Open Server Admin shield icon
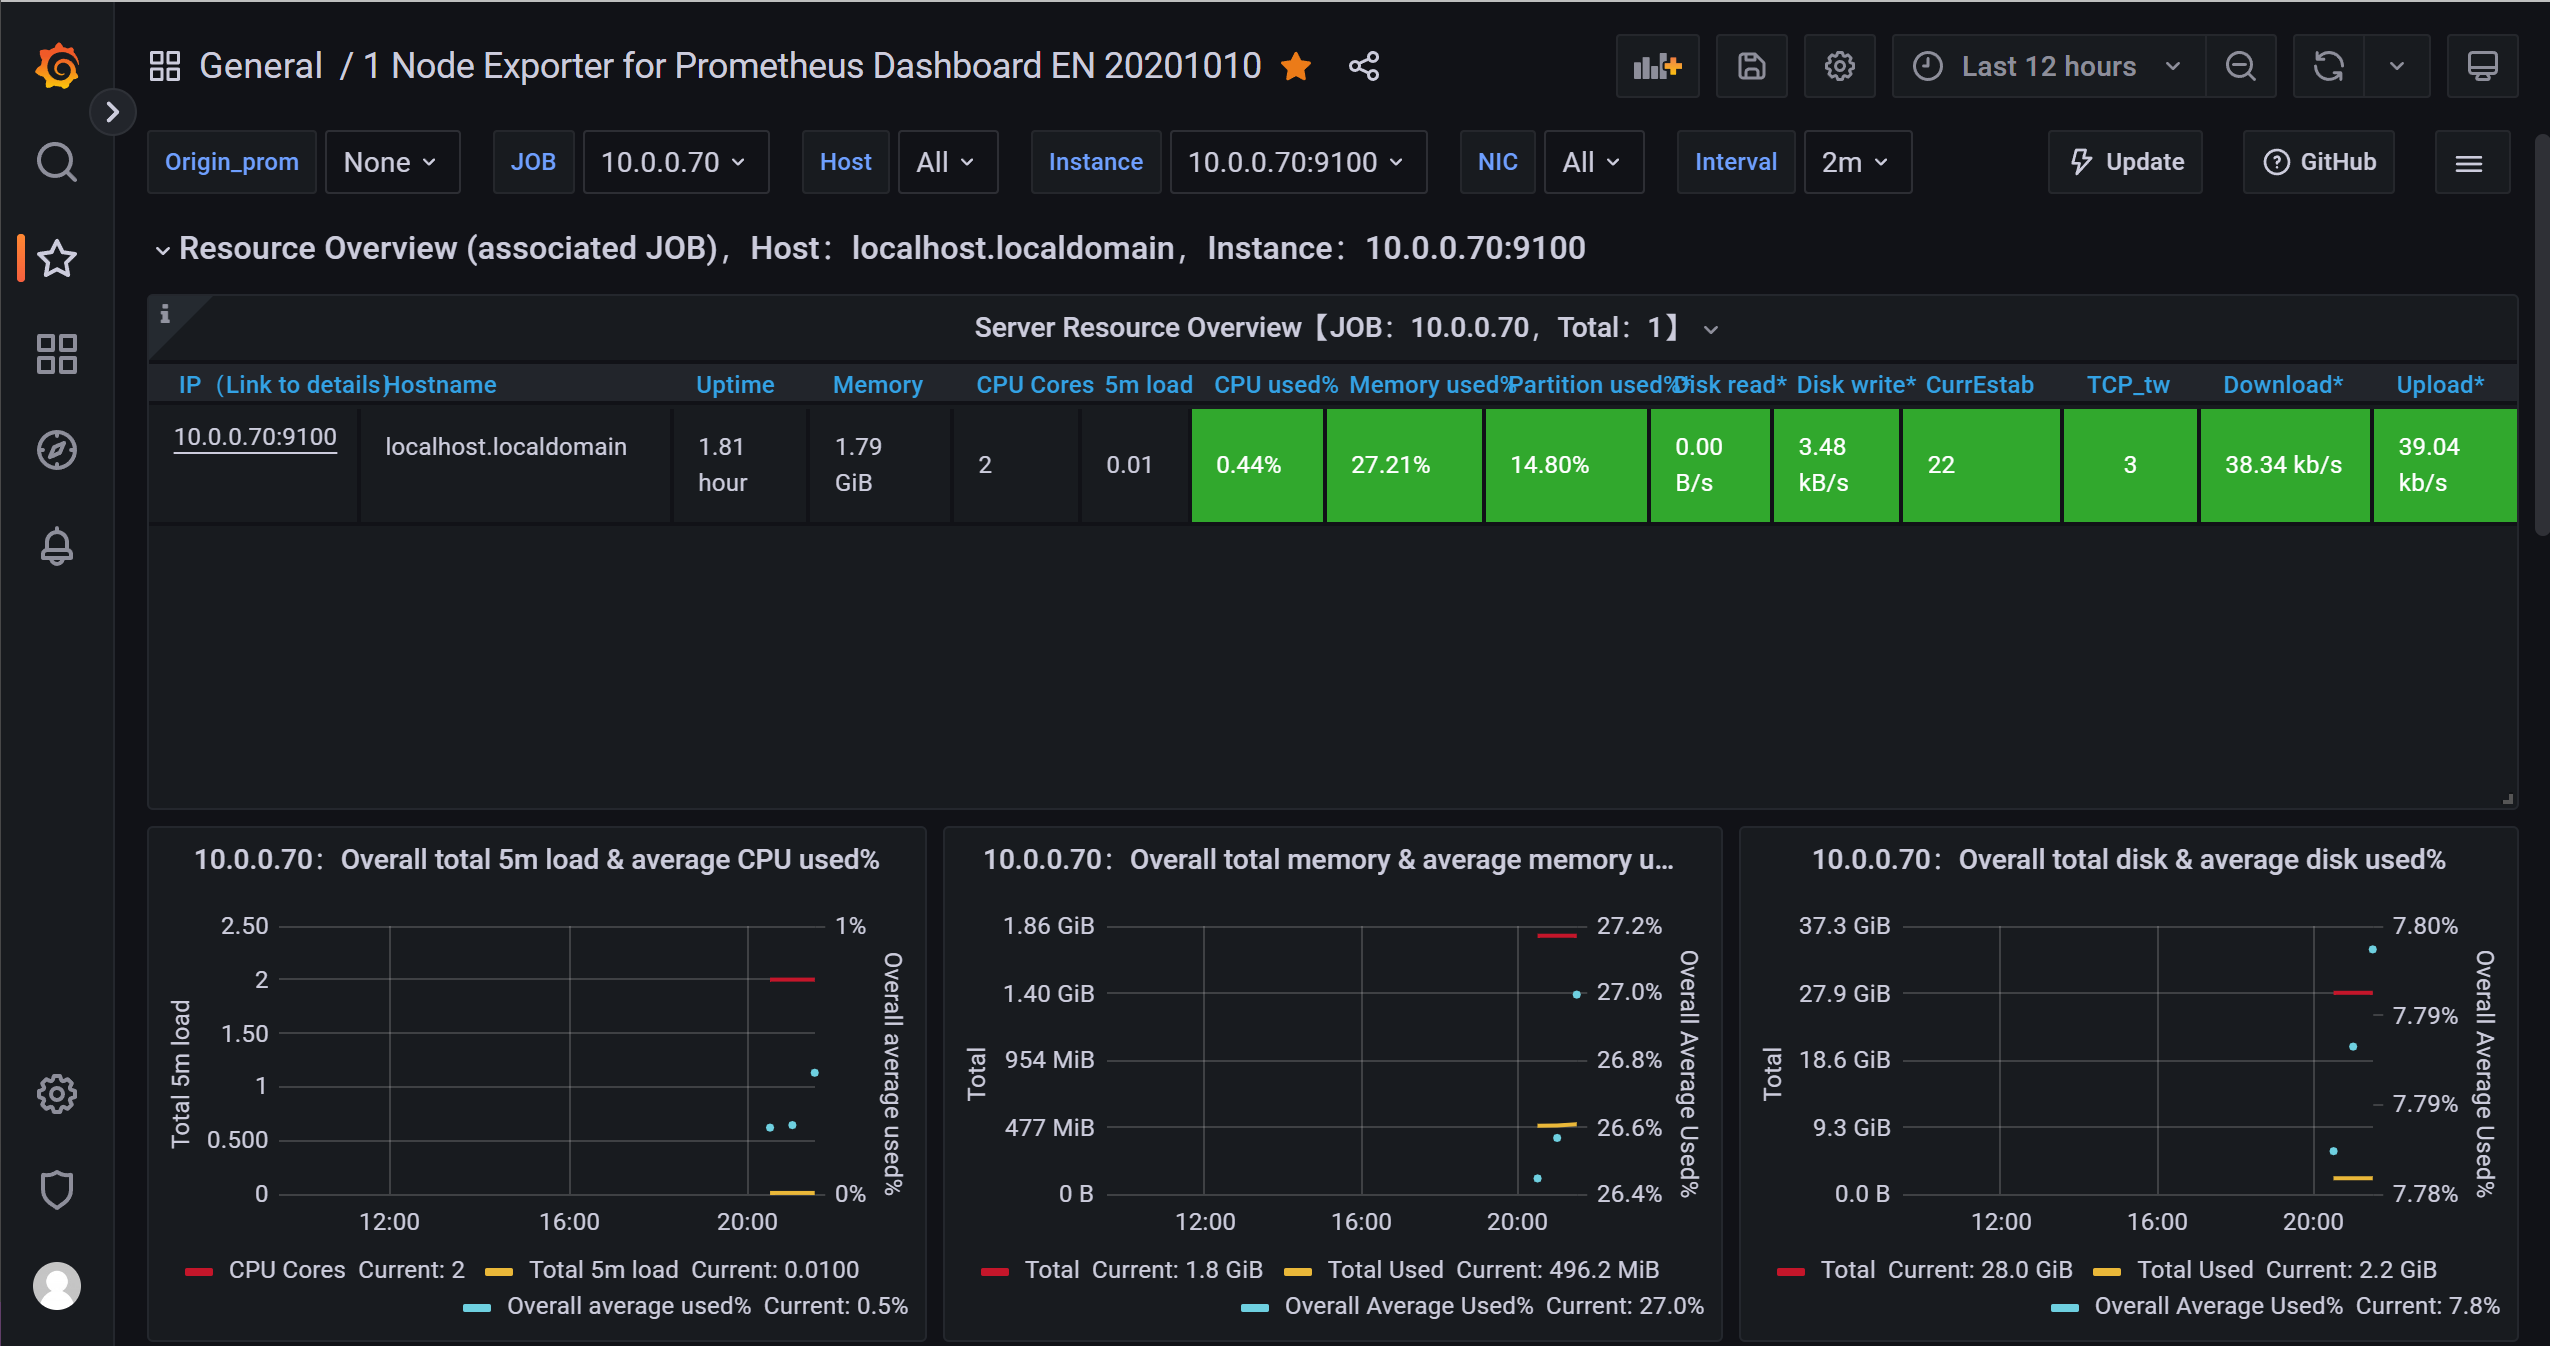The width and height of the screenshot is (2550, 1346). [x=57, y=1190]
